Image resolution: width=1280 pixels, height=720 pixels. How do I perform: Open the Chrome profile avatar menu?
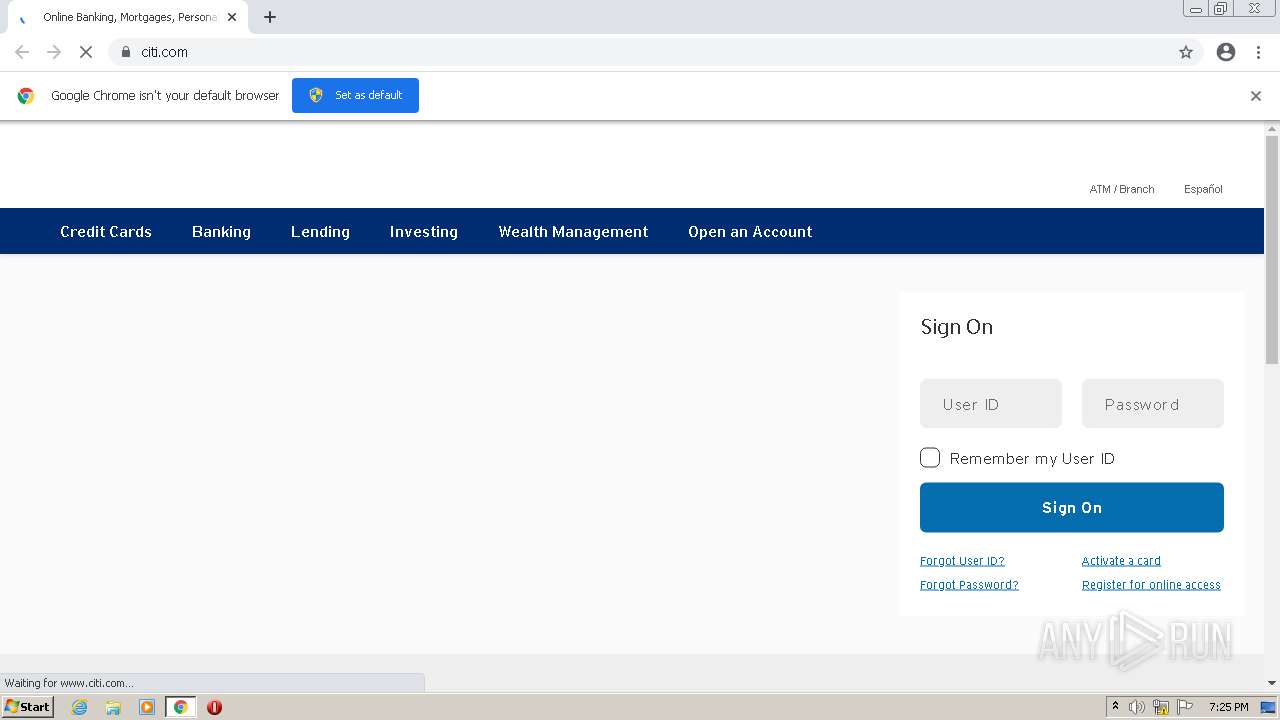pyautogui.click(x=1226, y=52)
